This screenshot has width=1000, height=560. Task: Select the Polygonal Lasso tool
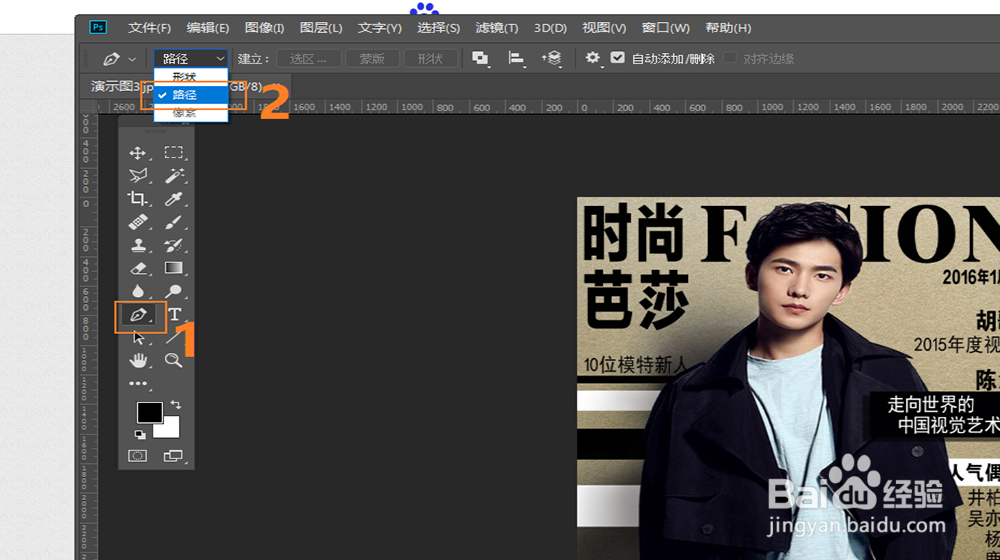coord(138,175)
